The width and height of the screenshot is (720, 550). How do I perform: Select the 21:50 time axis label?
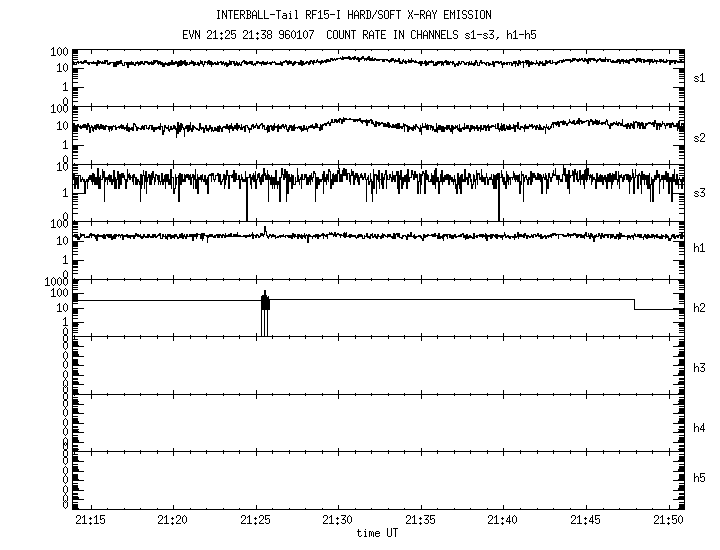[x=668, y=521]
